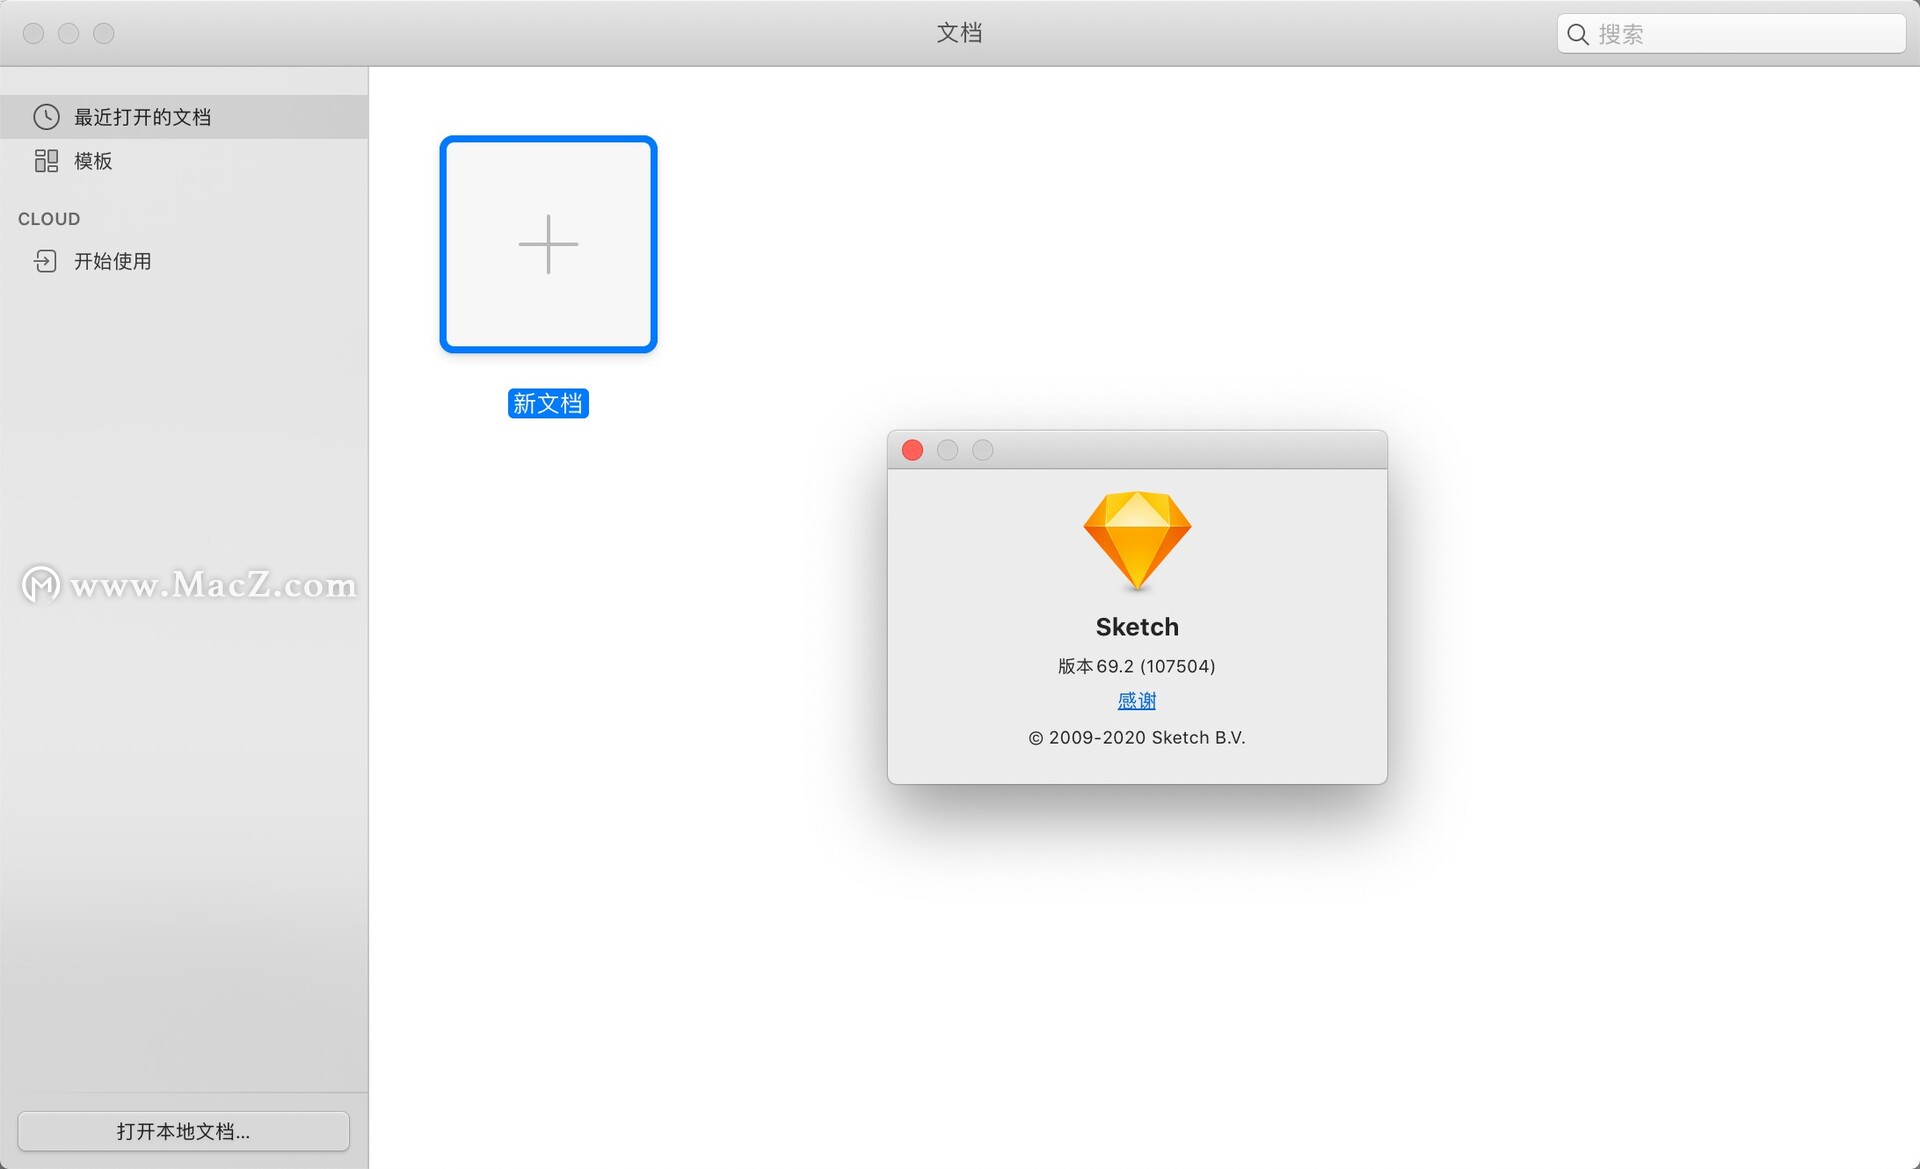The image size is (1920, 1169).
Task: Click the clock icon beside 最近打开的文档
Action: click(x=46, y=117)
